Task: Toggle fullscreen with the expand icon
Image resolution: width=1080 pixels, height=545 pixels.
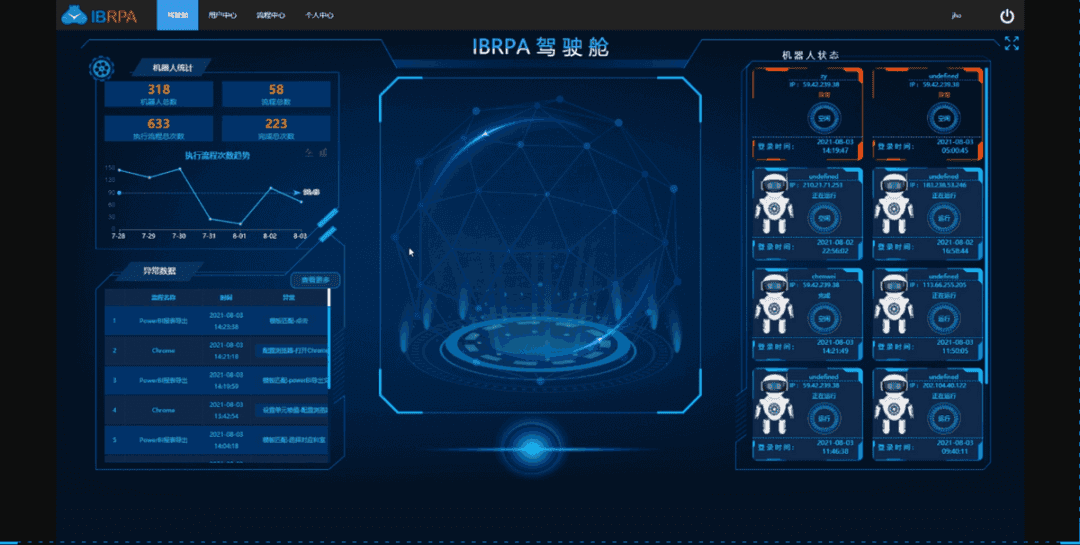Action: point(1011,43)
